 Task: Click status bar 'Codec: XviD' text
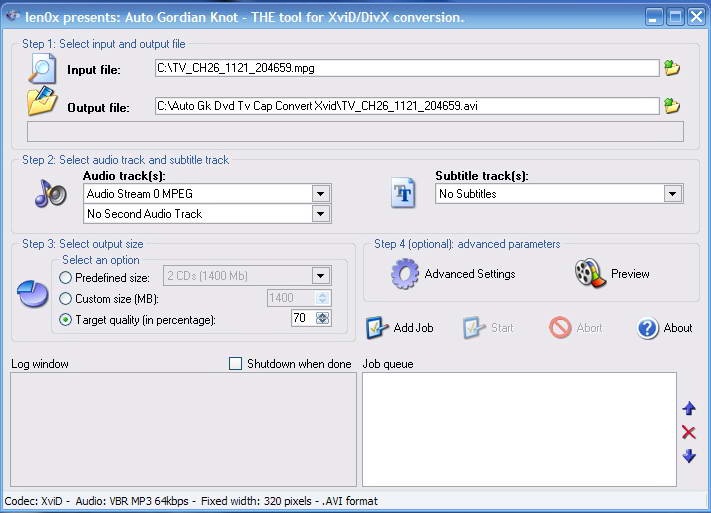click(34, 501)
